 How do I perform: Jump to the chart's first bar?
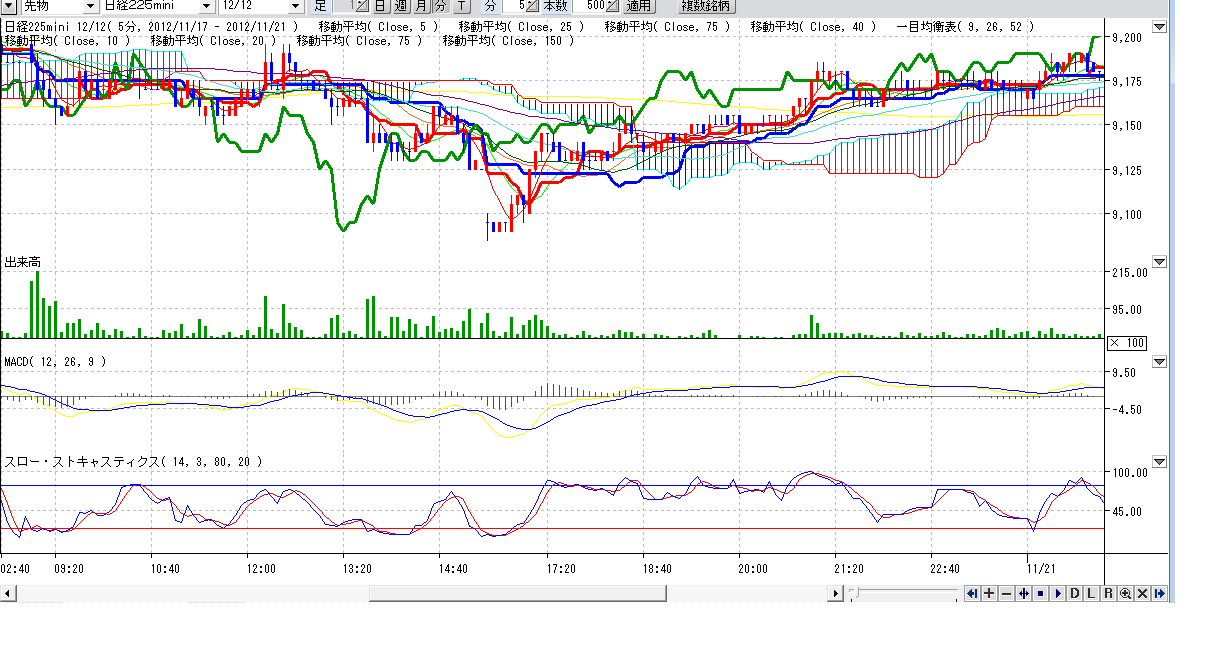click(x=972, y=593)
